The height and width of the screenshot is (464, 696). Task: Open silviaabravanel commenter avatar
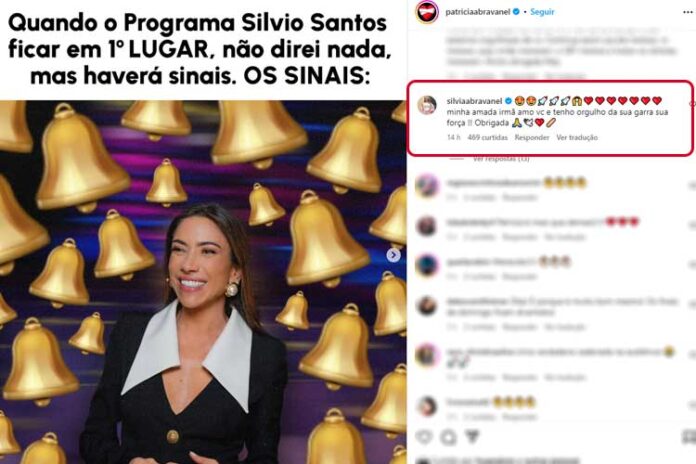click(427, 105)
